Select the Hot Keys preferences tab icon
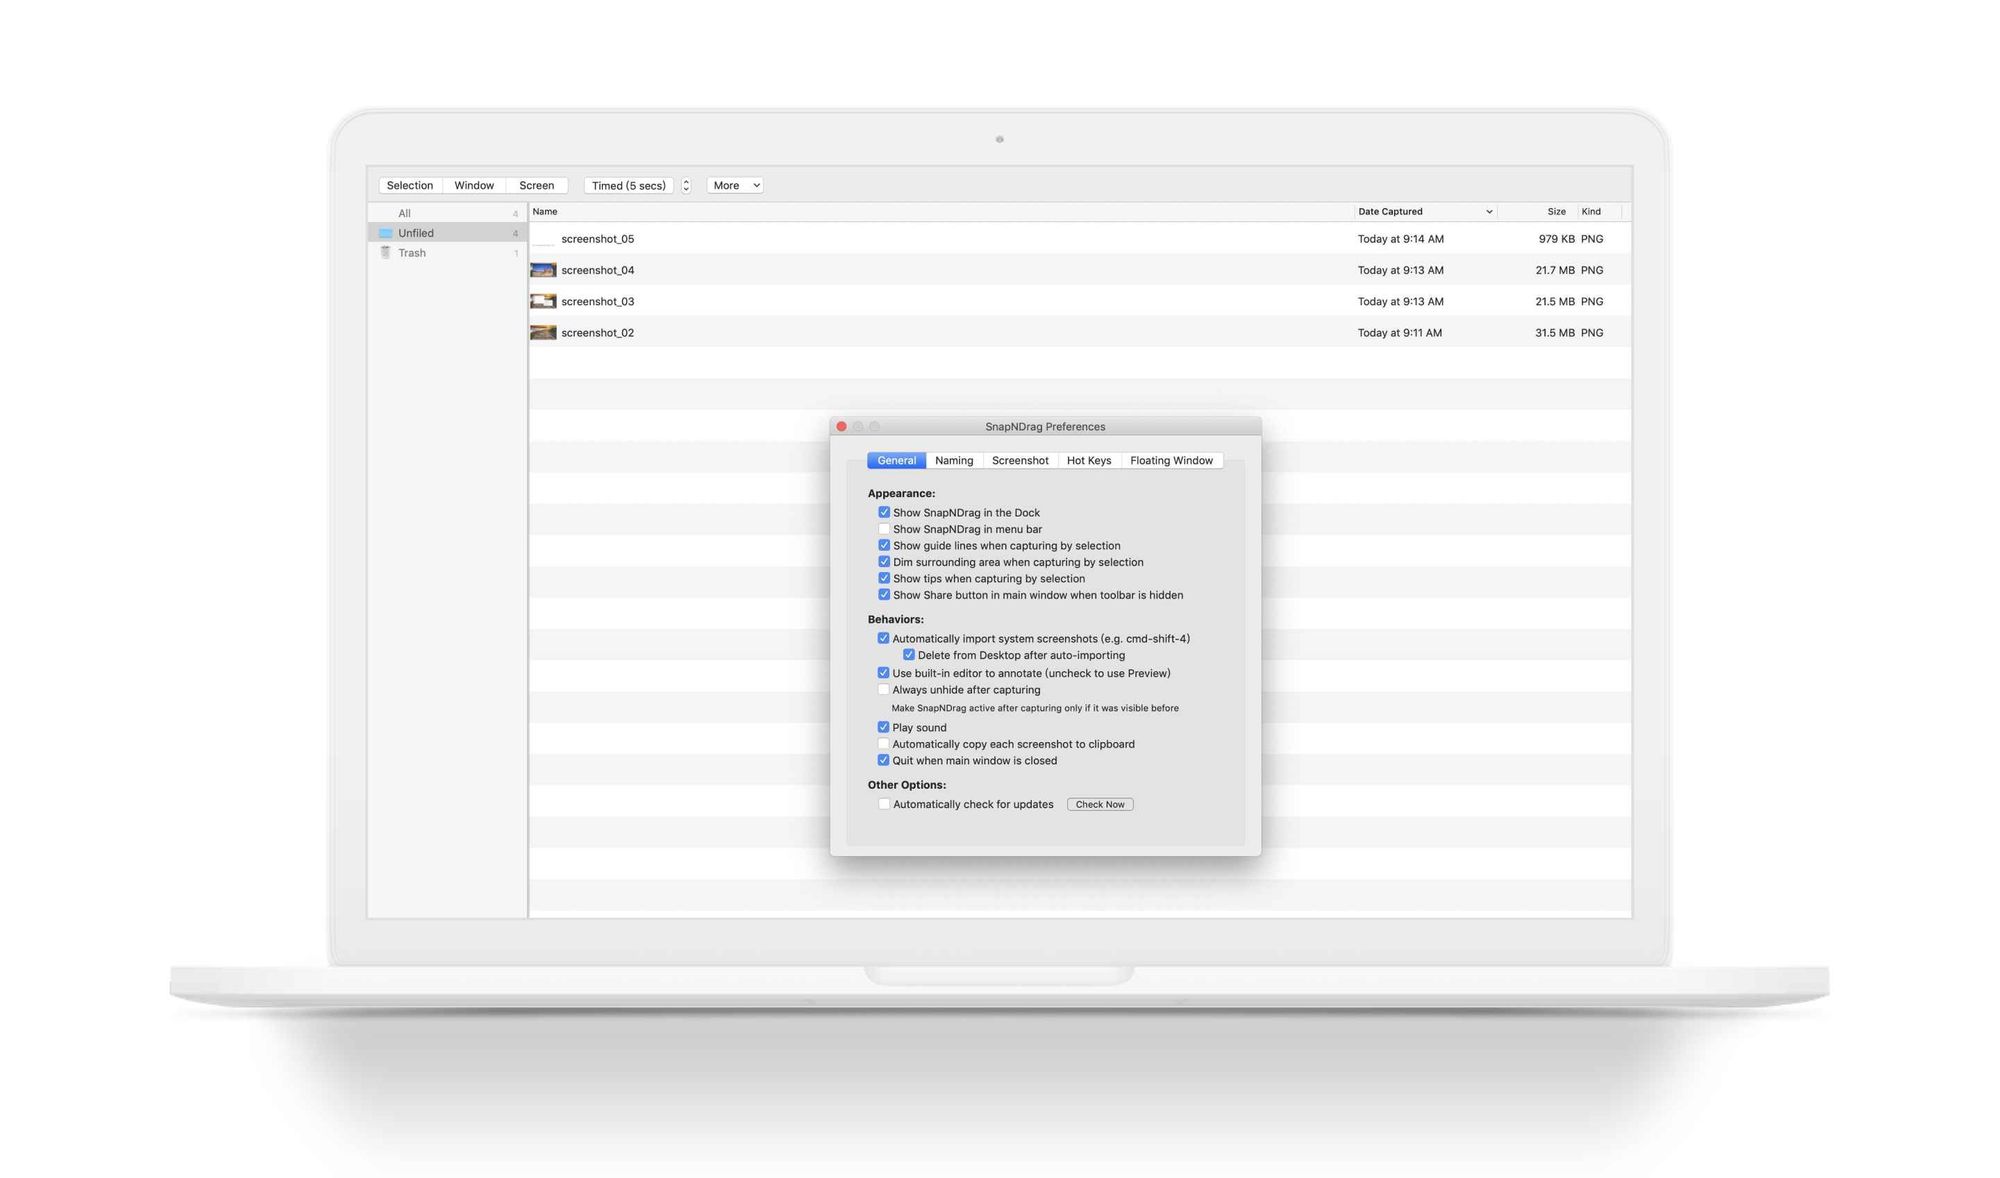 click(x=1088, y=460)
